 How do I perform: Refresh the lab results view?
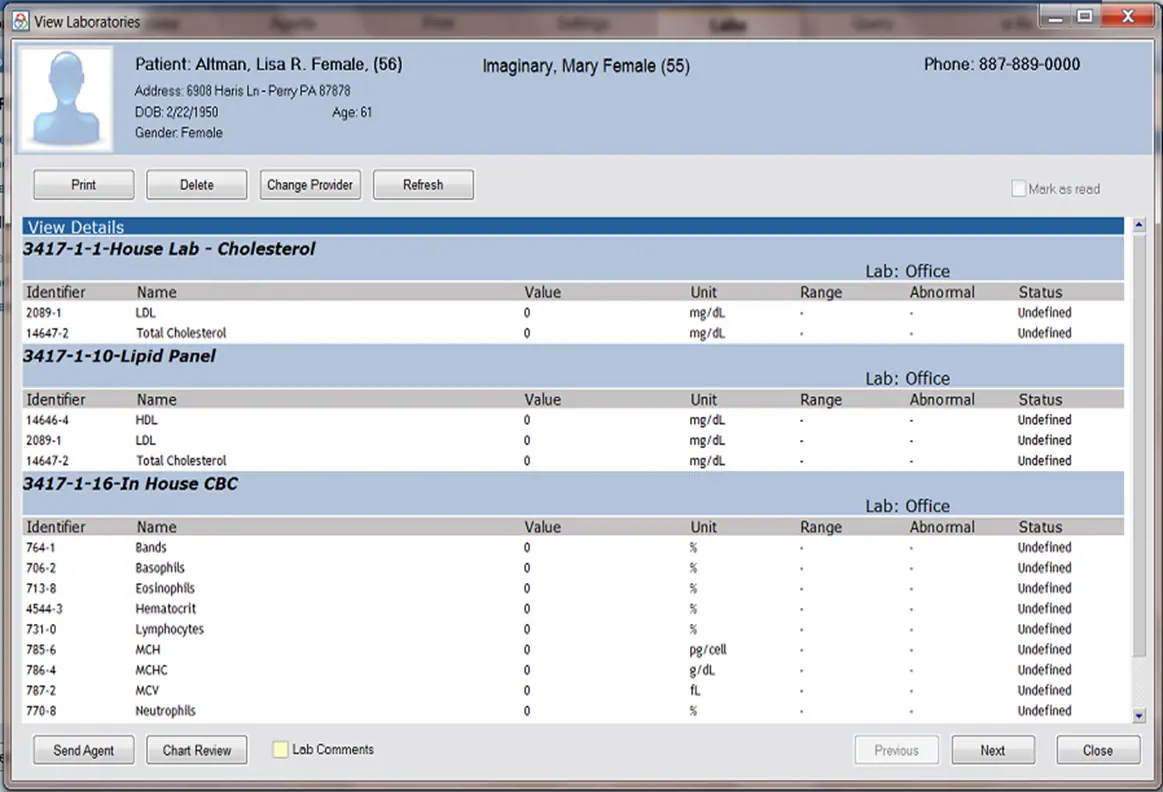pyautogui.click(x=423, y=184)
